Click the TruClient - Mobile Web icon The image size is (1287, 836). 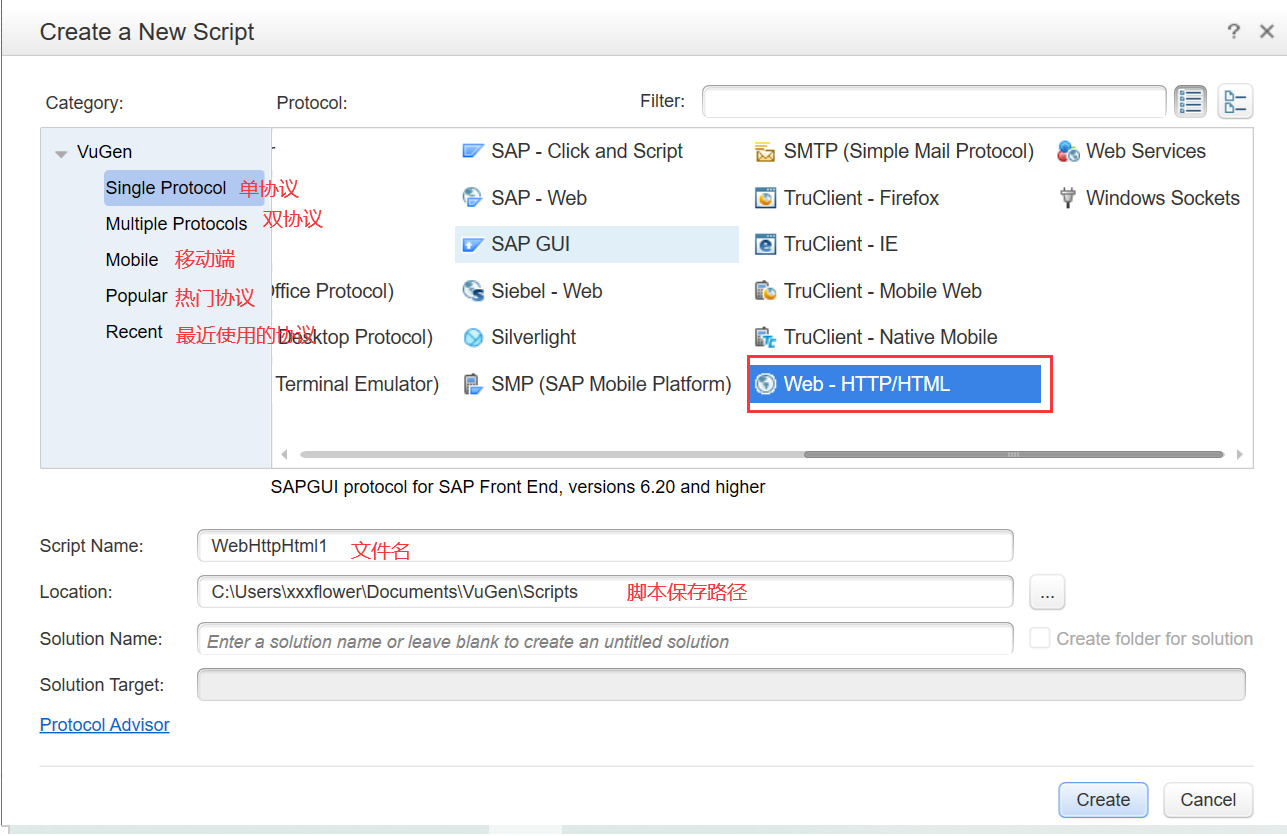(765, 291)
